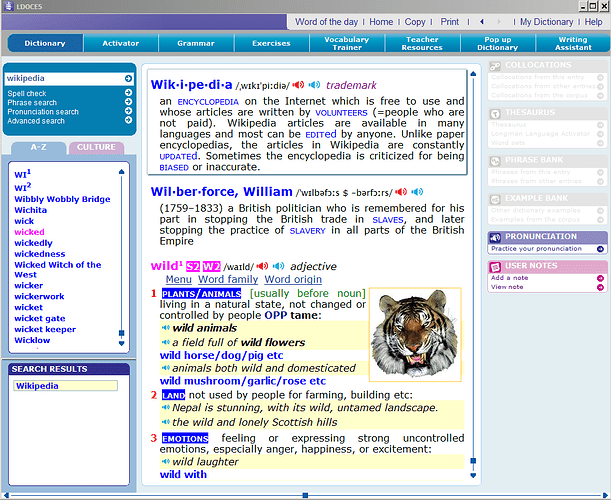
Task: Open Practice your pronunciation arrow
Action: [600, 248]
